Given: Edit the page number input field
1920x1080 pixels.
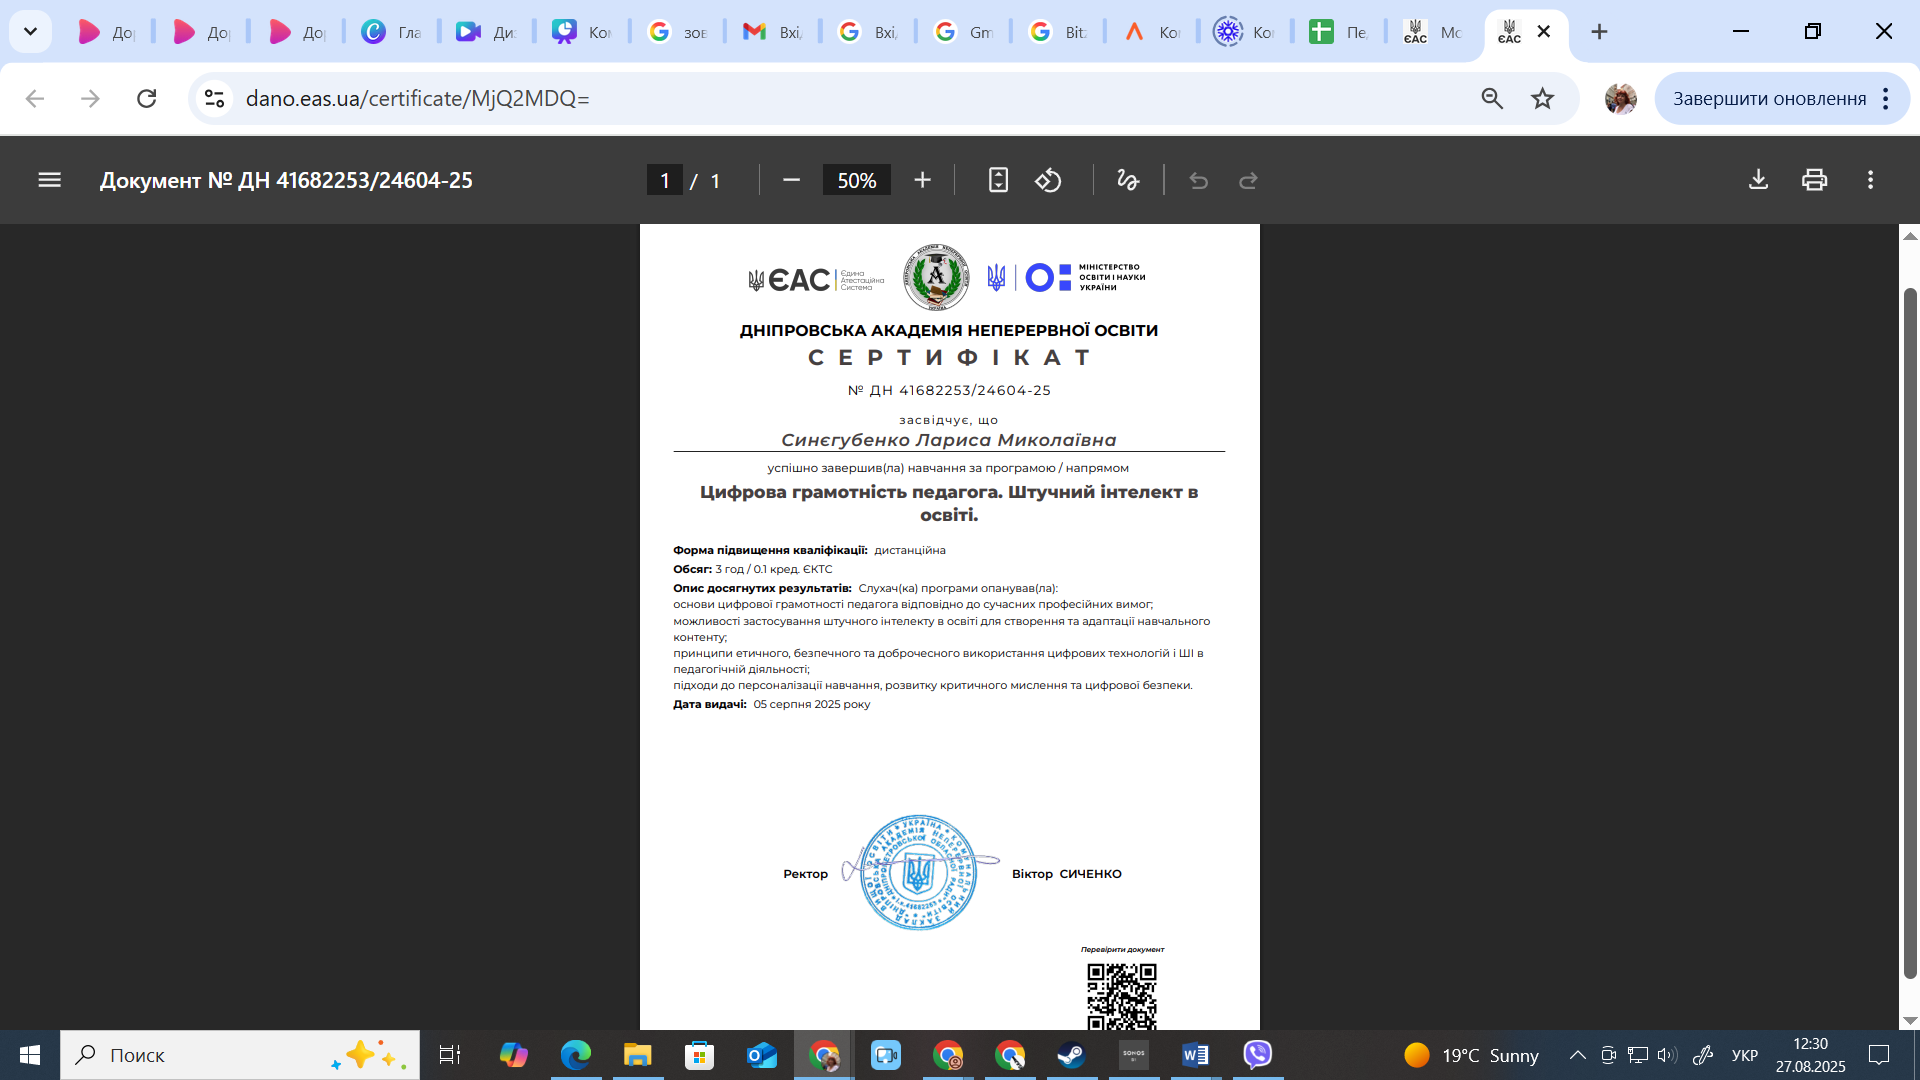Looking at the screenshot, I should click(664, 180).
